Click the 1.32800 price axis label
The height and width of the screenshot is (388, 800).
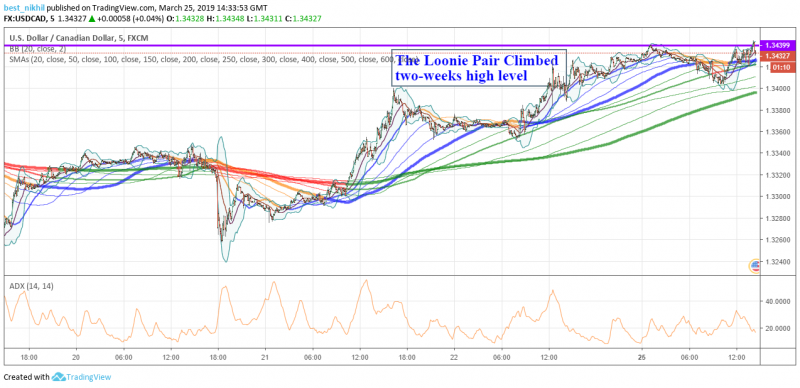click(x=777, y=219)
